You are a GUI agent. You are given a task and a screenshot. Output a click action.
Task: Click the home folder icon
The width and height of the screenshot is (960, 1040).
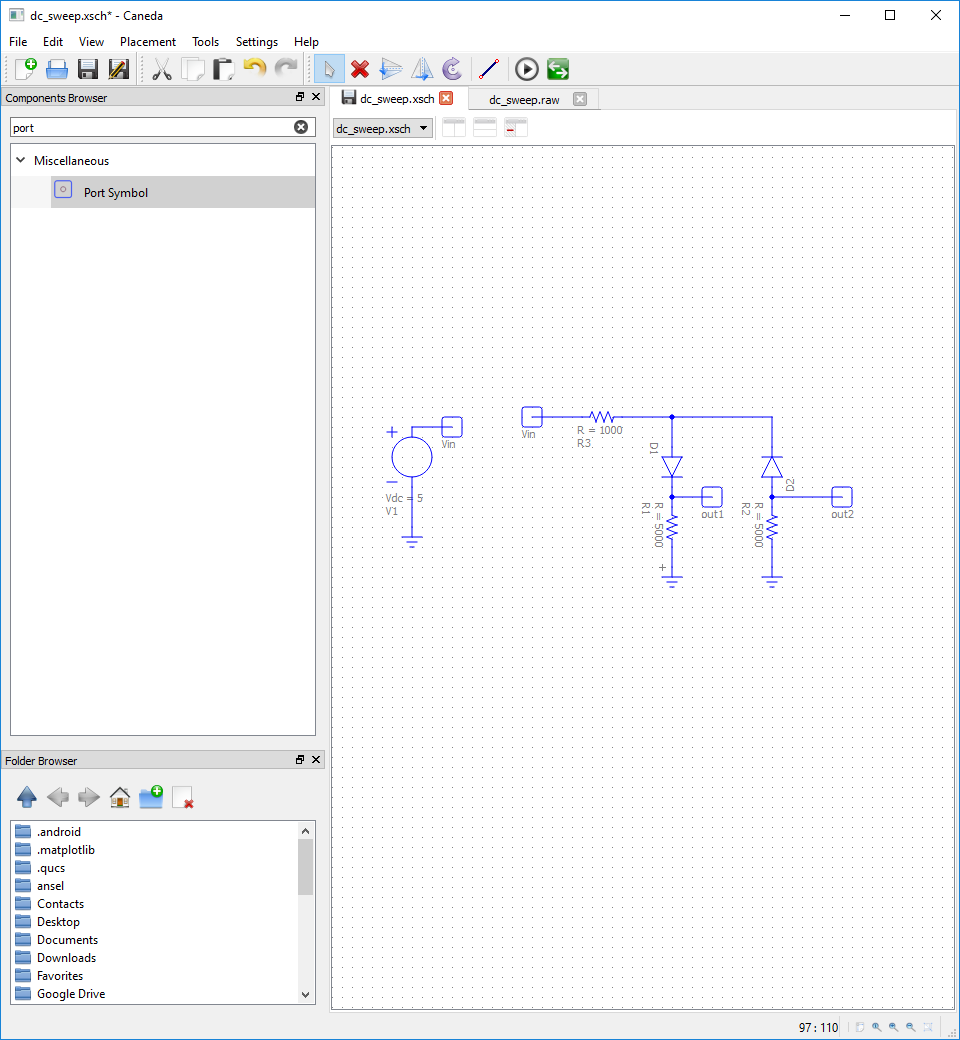pyautogui.click(x=120, y=797)
